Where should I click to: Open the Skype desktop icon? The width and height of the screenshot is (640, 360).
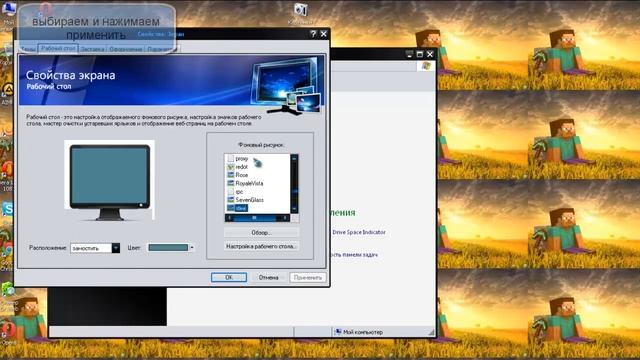(7, 209)
